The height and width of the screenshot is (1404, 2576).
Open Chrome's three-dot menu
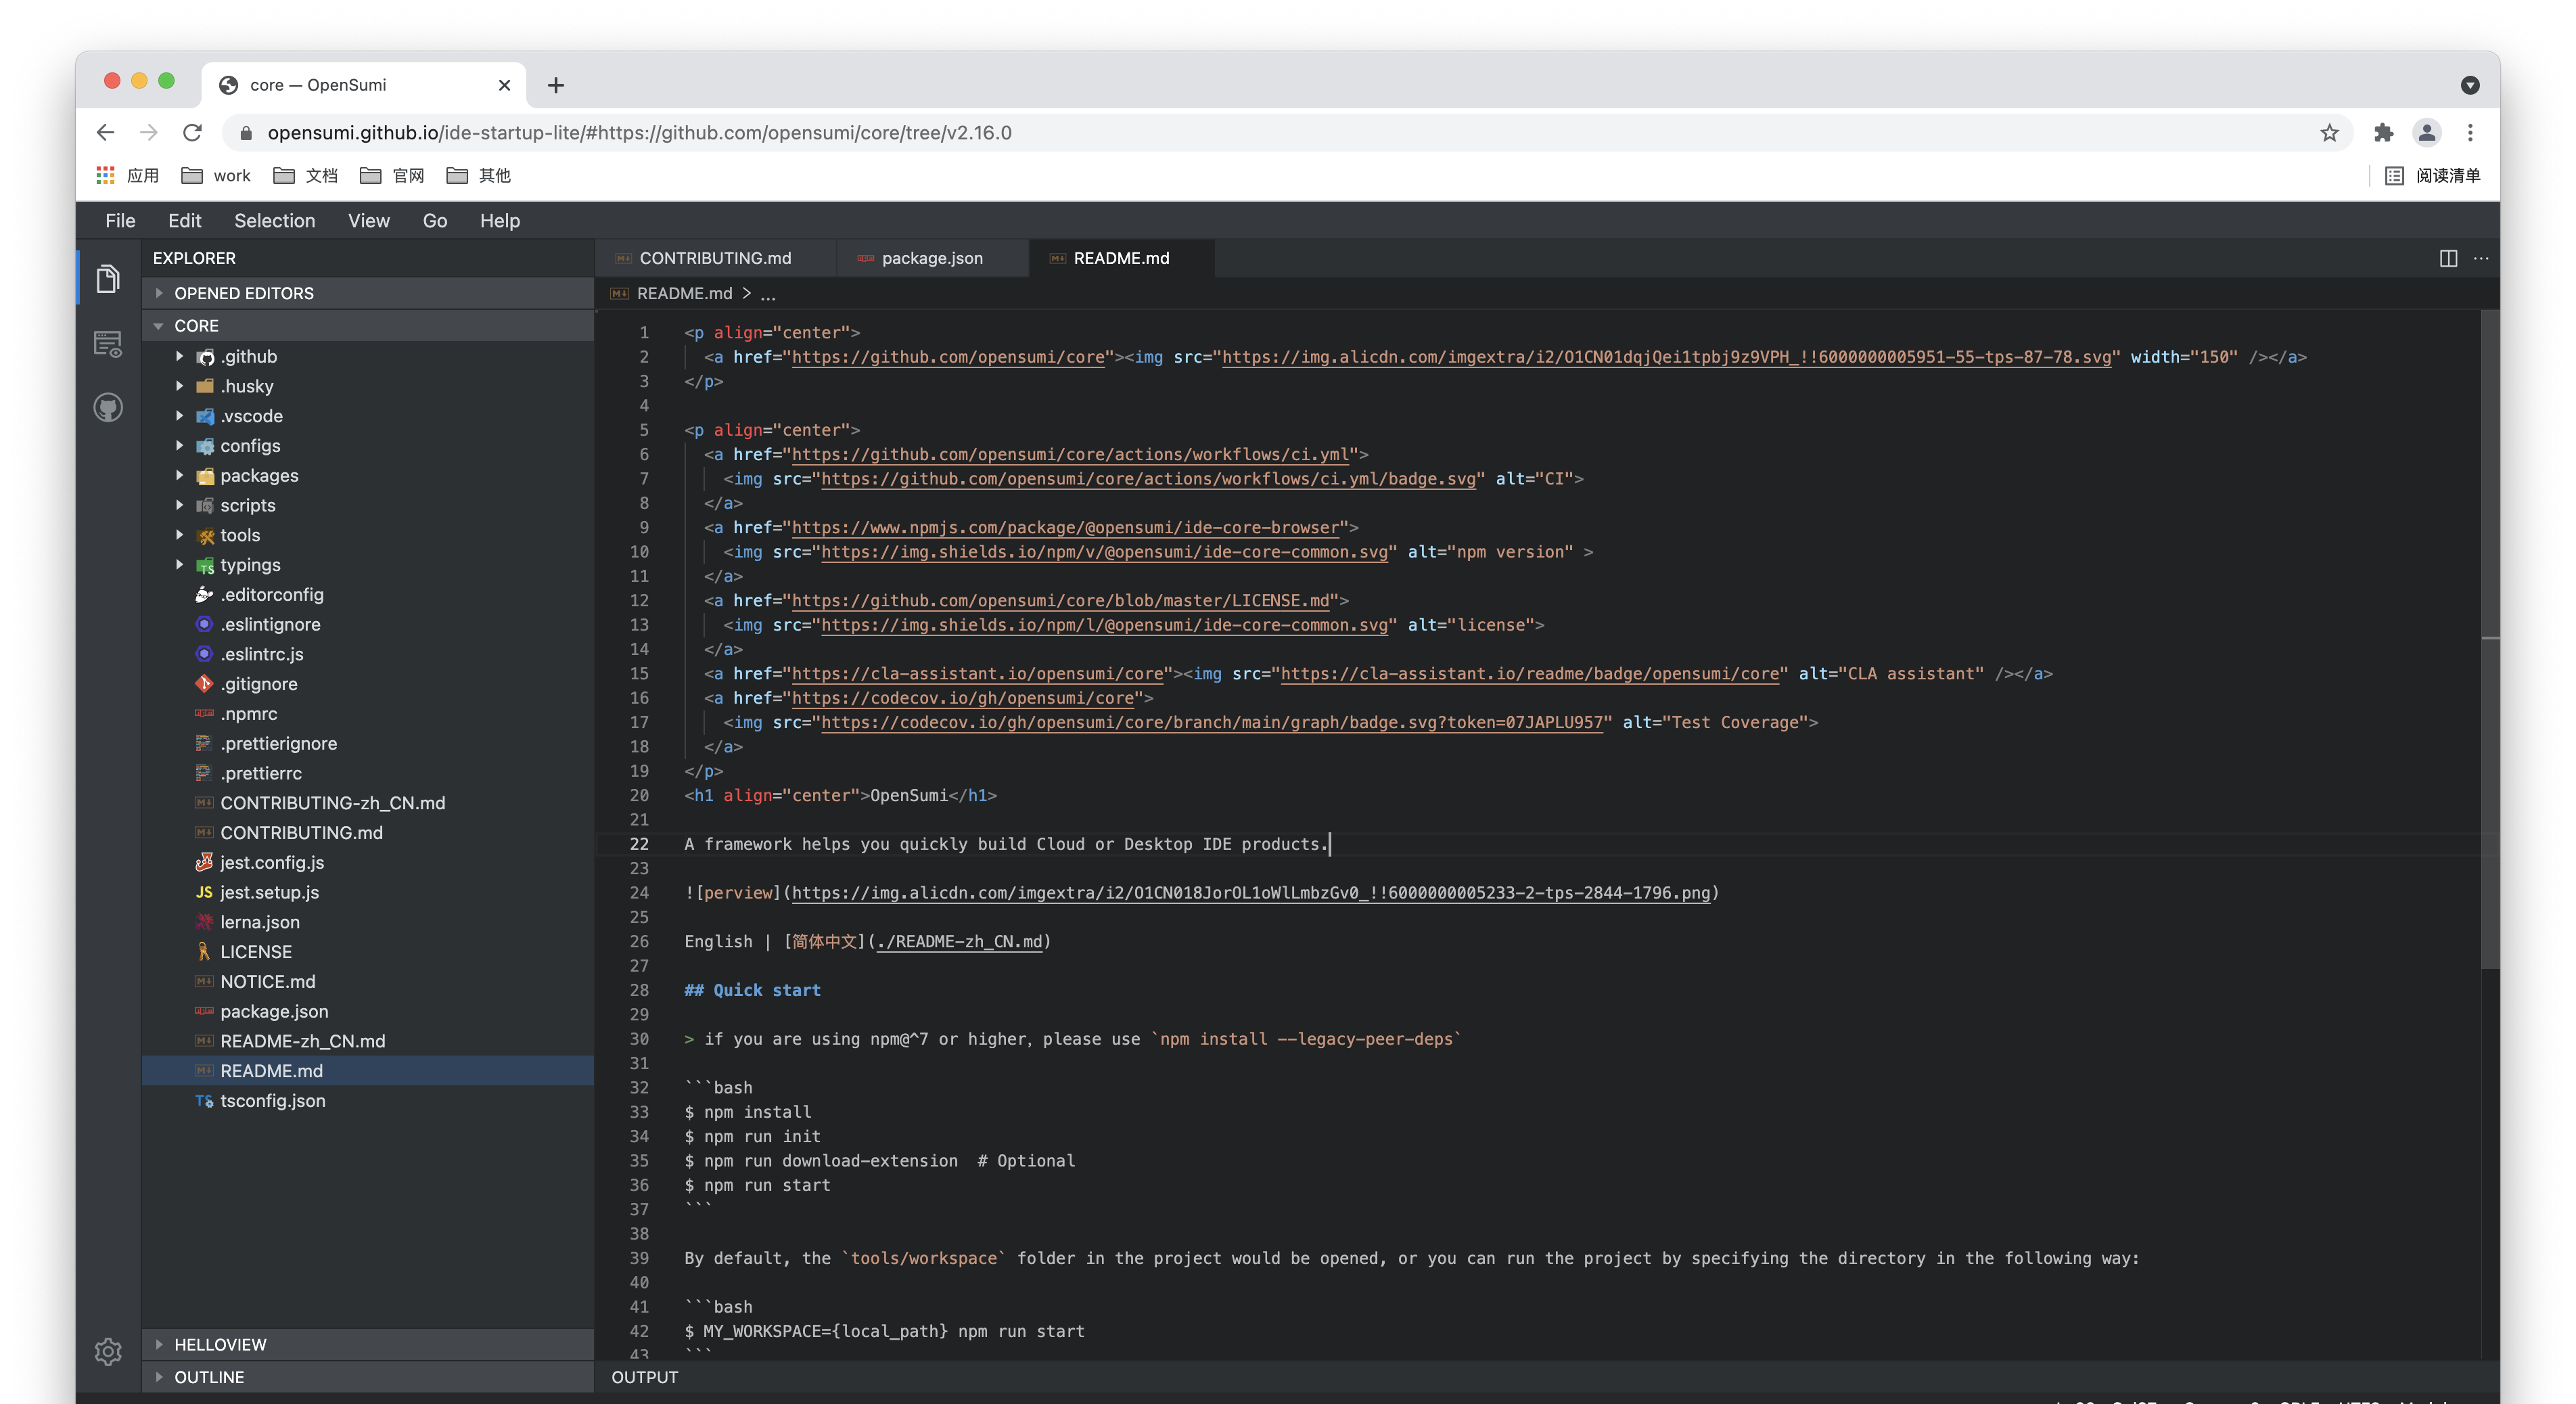(x=2470, y=133)
